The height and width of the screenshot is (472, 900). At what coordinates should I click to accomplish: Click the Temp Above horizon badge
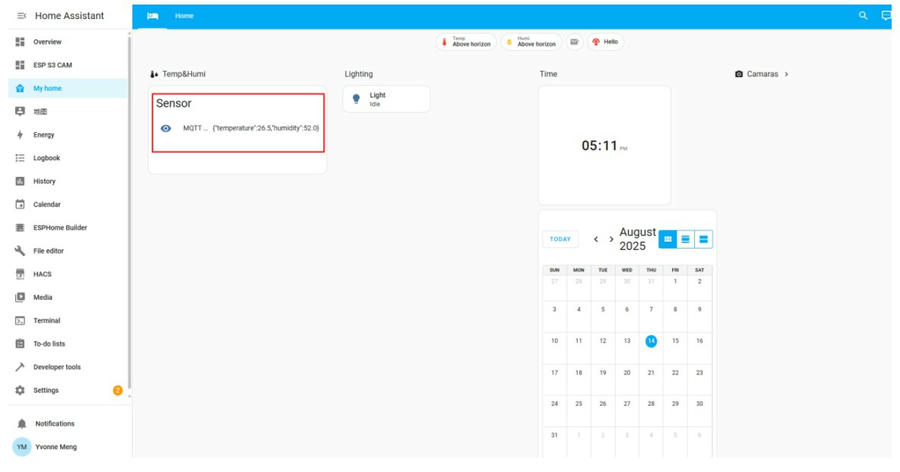coord(466,42)
